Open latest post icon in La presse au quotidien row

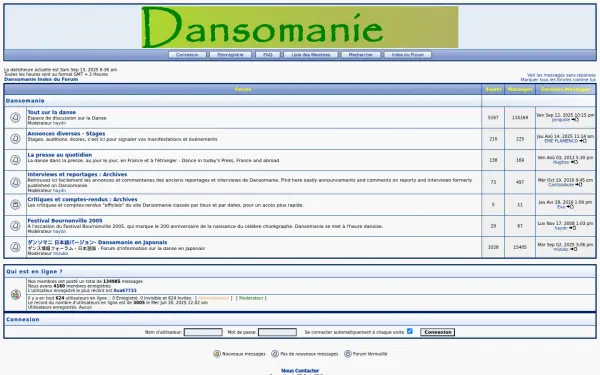(574, 162)
